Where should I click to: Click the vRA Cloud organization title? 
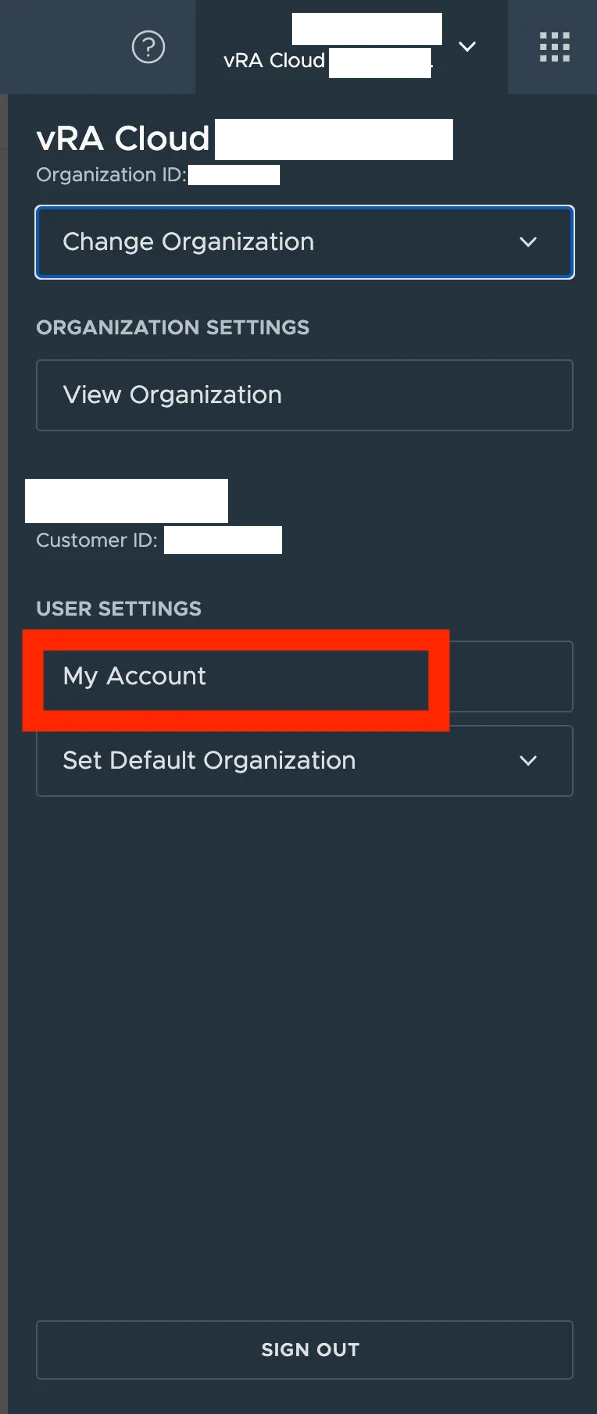point(123,138)
